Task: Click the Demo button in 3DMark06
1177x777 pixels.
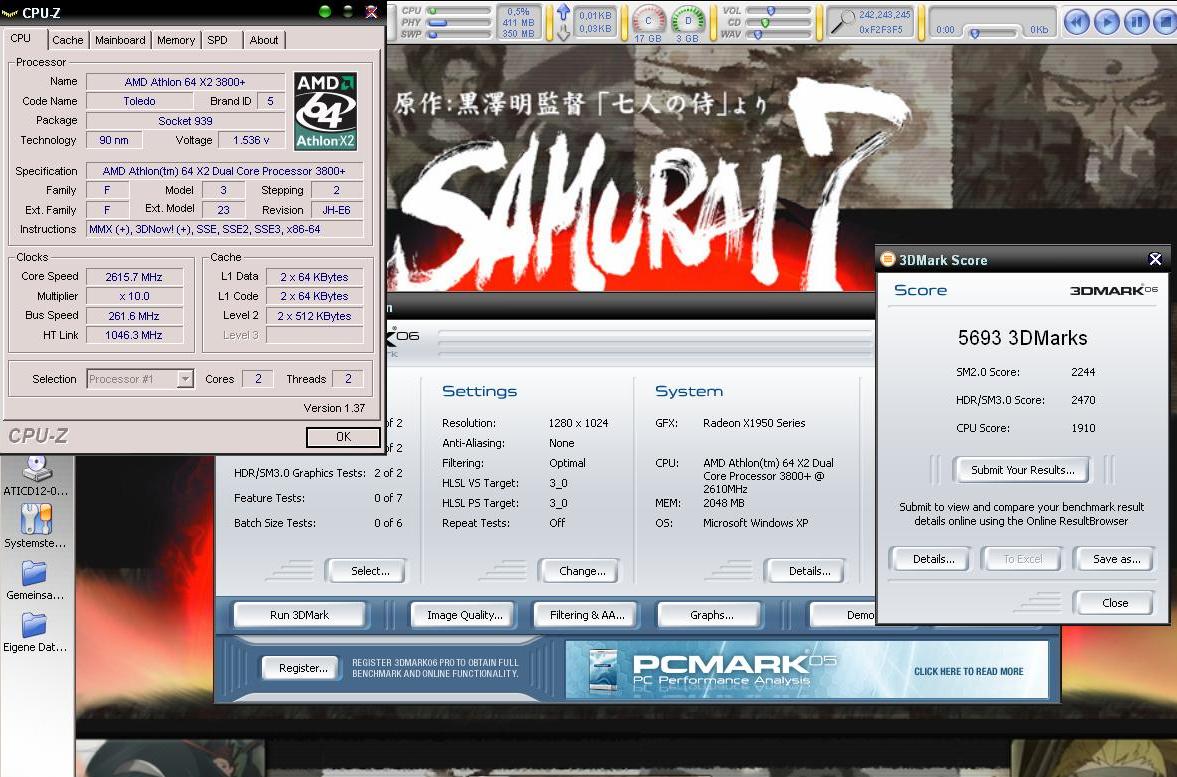Action: pyautogui.click(x=844, y=615)
